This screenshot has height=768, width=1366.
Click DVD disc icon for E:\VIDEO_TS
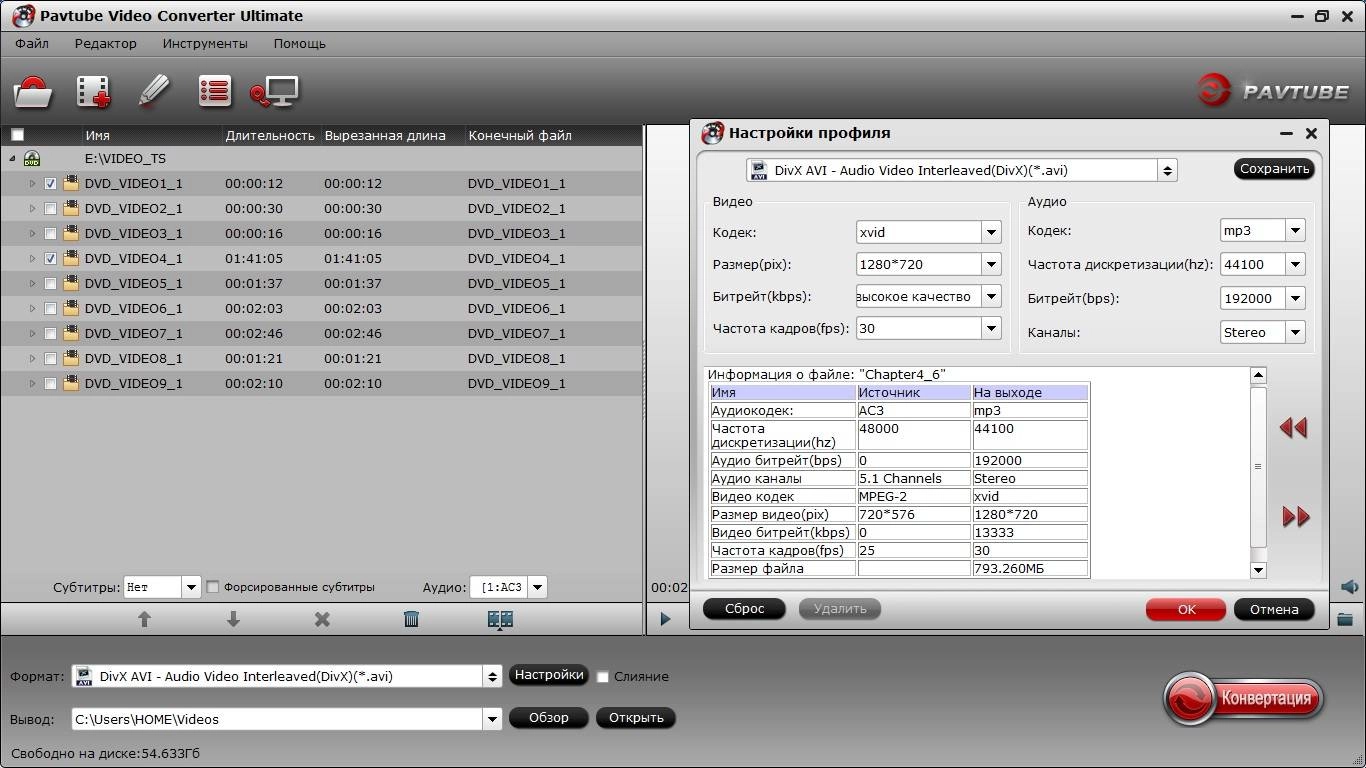coord(32,158)
